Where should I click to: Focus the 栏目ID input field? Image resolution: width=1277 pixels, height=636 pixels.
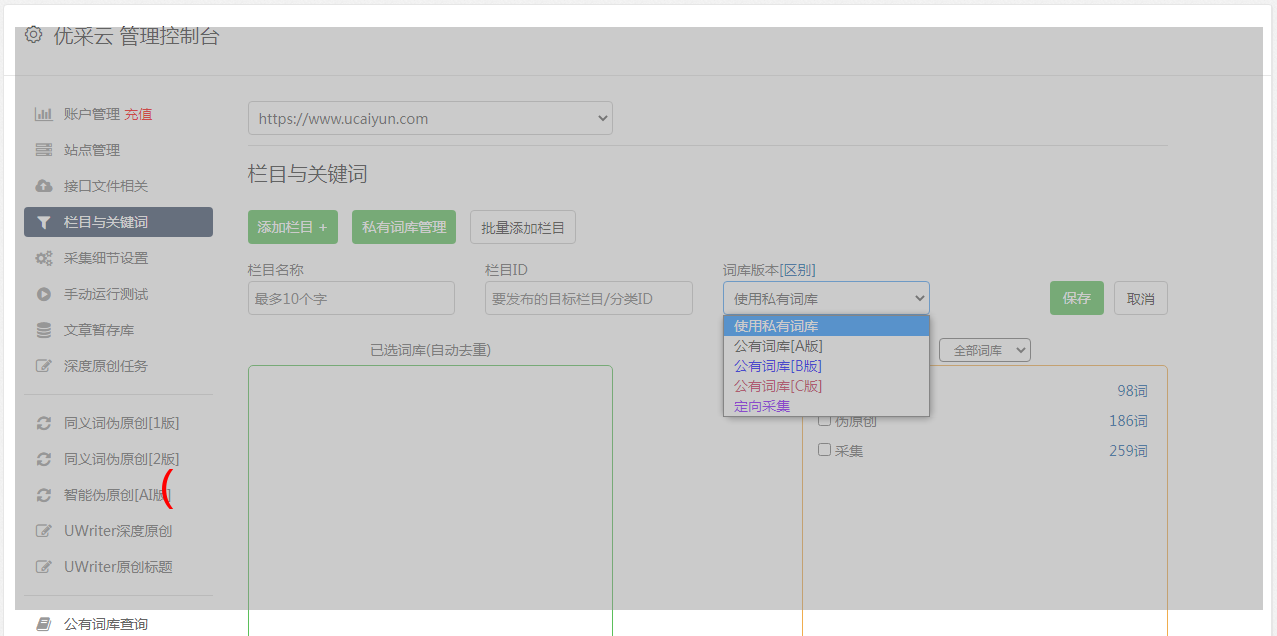coord(589,298)
